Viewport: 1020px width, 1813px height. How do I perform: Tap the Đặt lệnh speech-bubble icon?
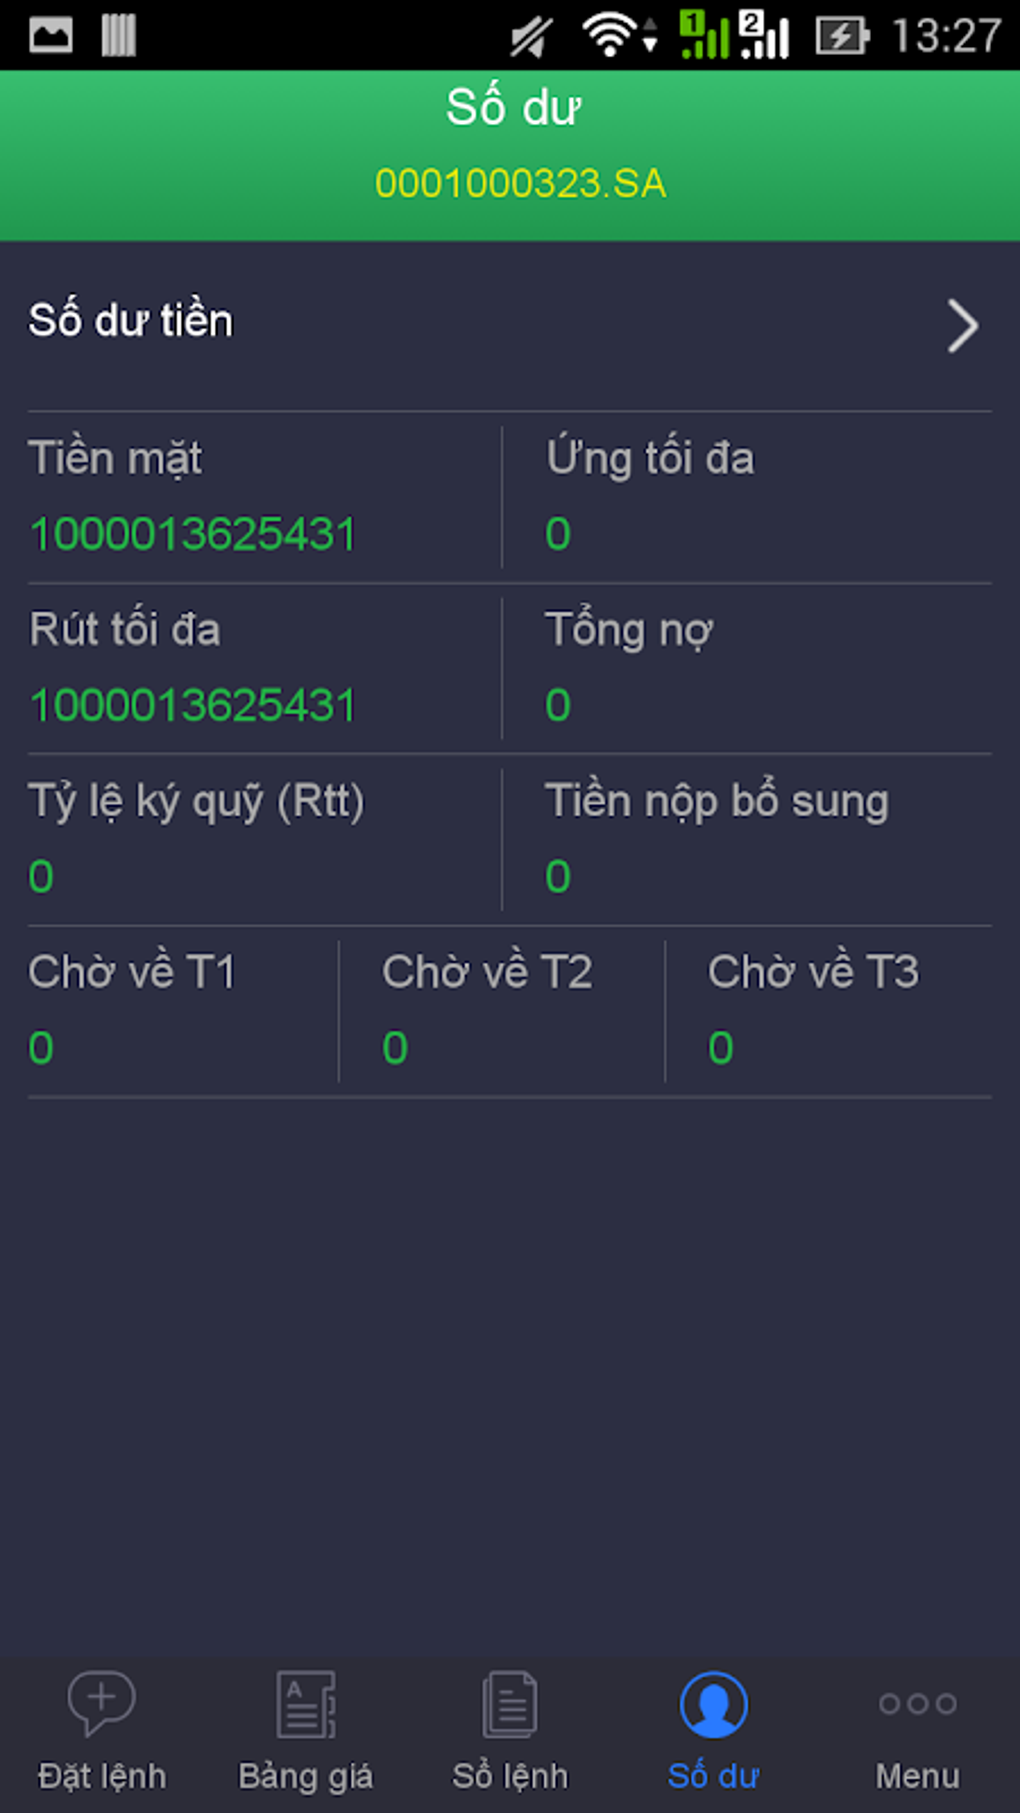pyautogui.click(x=101, y=1702)
